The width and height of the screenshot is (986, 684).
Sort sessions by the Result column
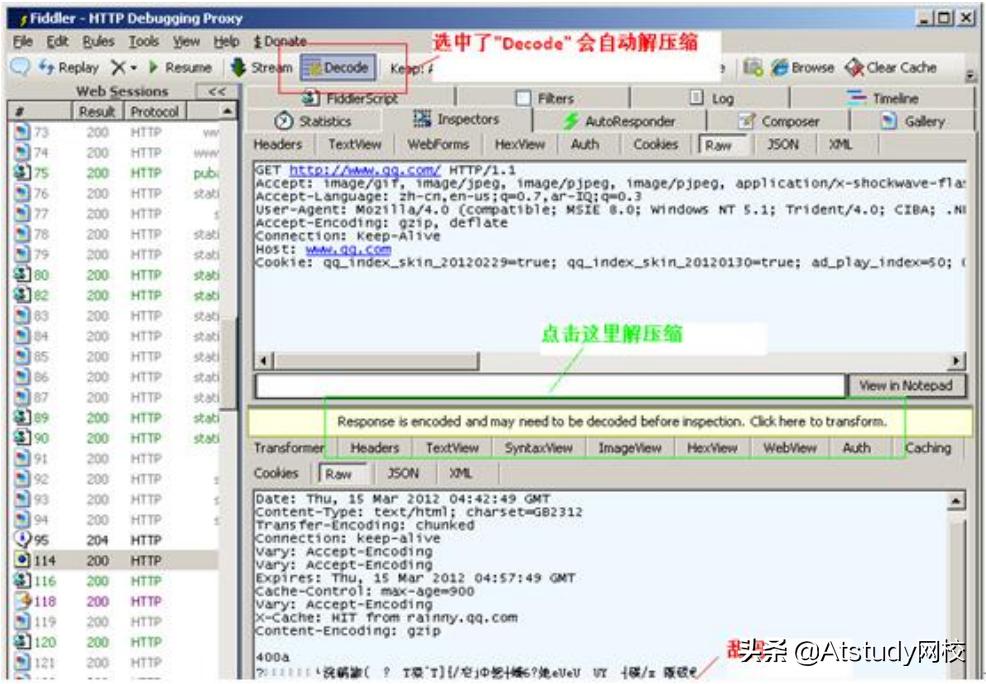point(97,112)
